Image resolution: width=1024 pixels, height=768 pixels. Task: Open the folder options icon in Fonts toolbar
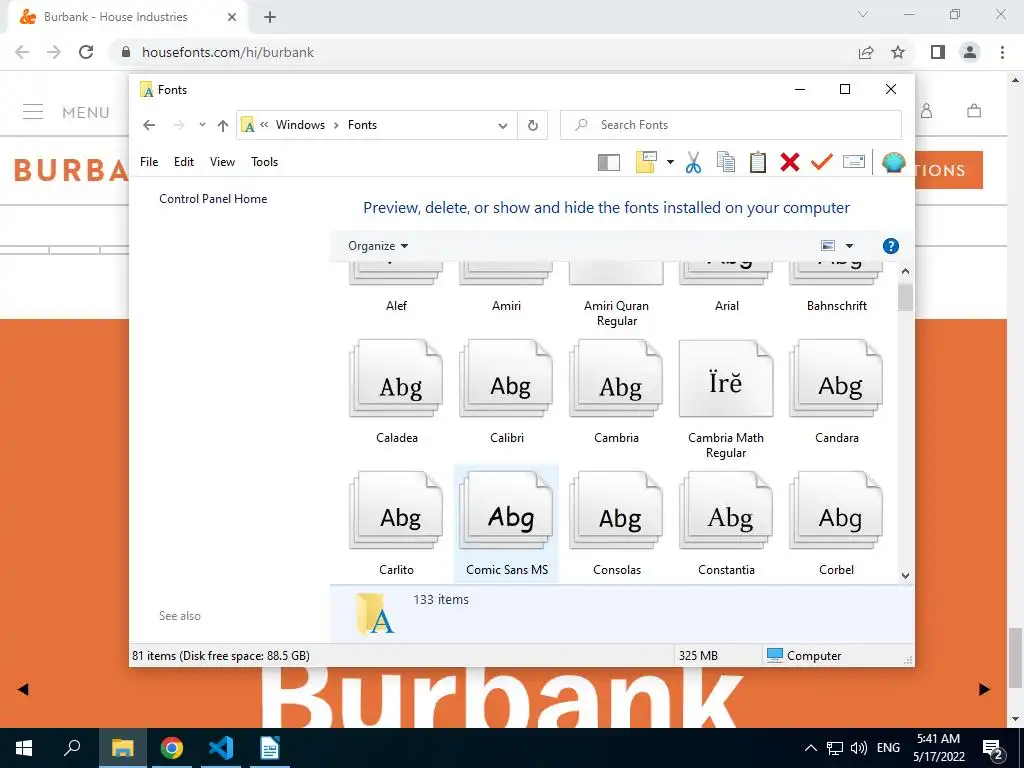tap(646, 162)
